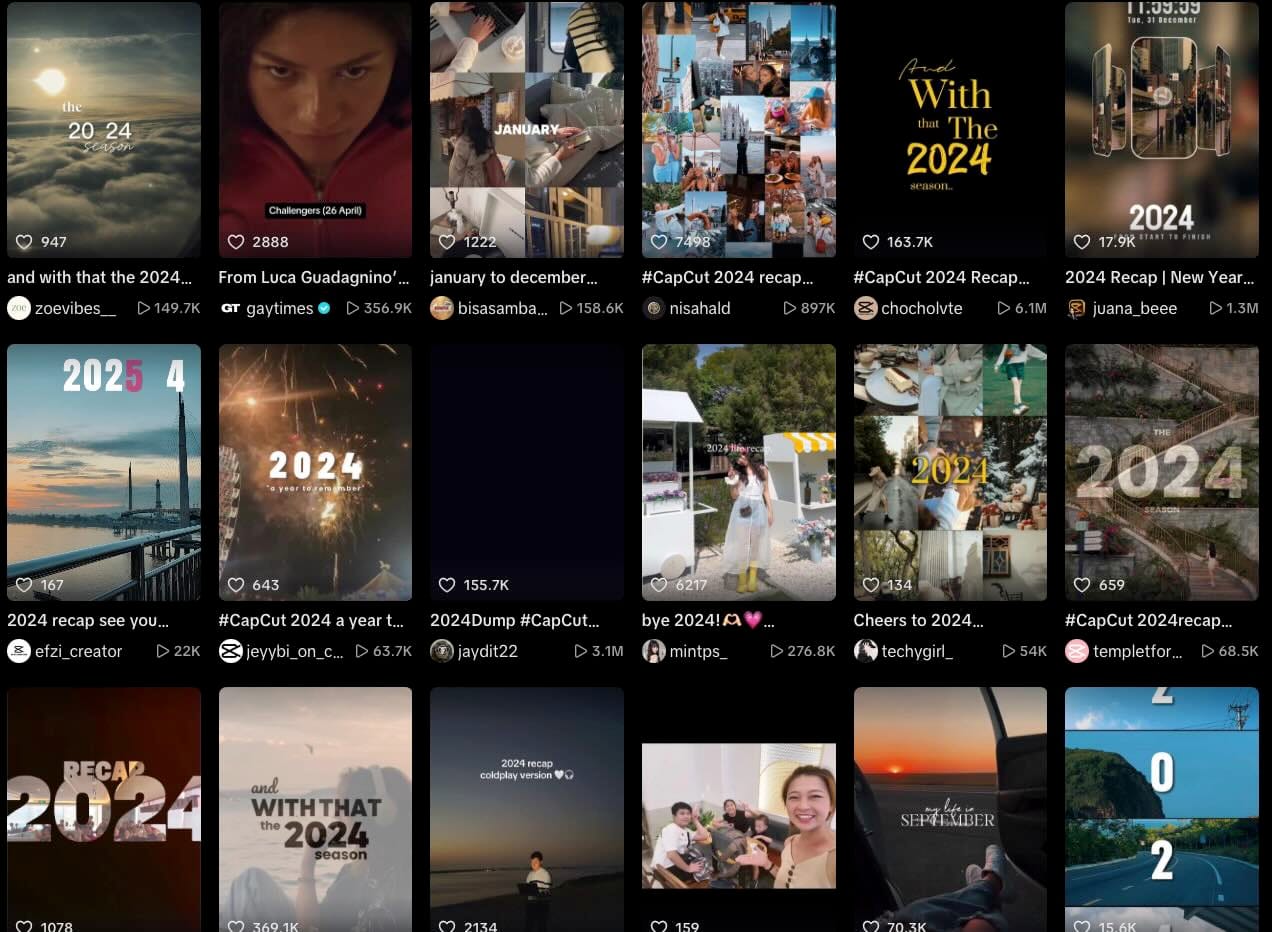Click the juana_beee profile avatar
Screen dimensions: 1272x932
click(1077, 308)
